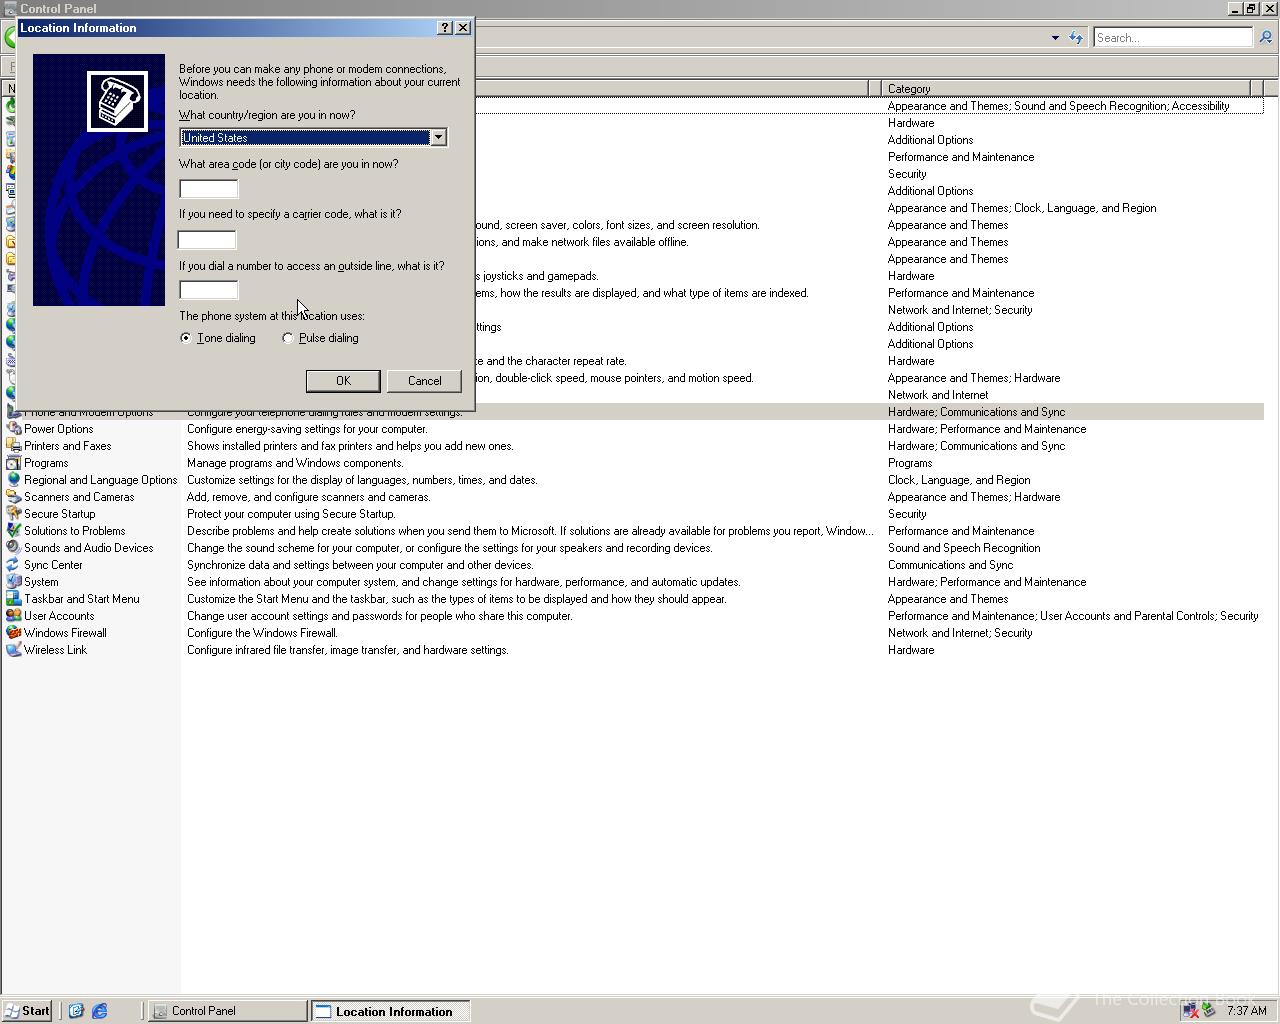Select the 'Power Options' name text
The image size is (1280, 1024).
(58, 429)
